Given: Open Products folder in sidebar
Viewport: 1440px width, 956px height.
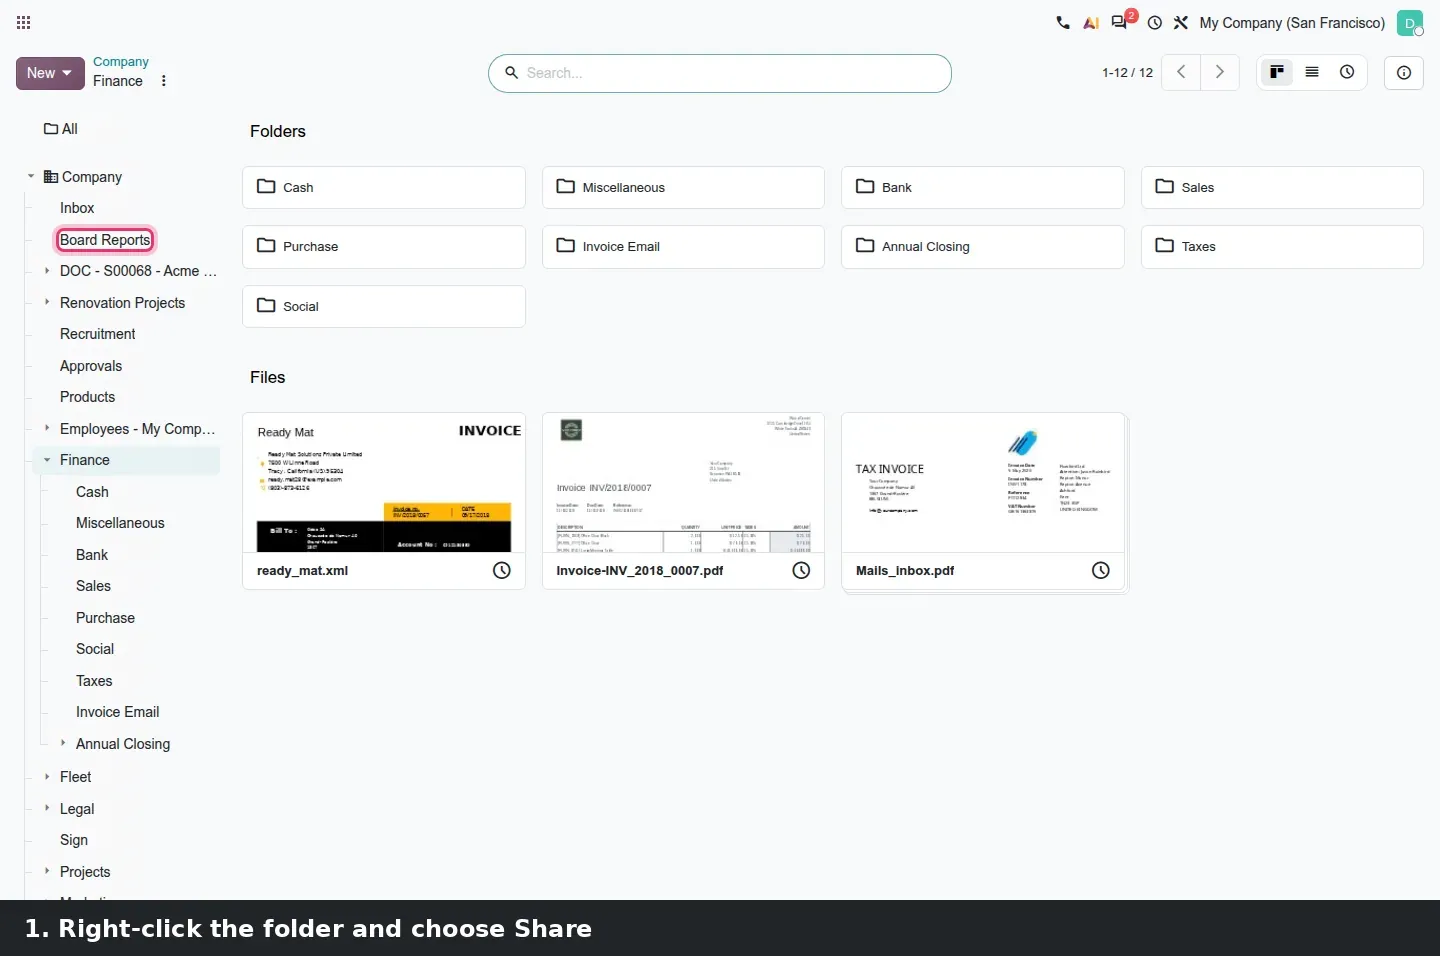Looking at the screenshot, I should tap(87, 397).
